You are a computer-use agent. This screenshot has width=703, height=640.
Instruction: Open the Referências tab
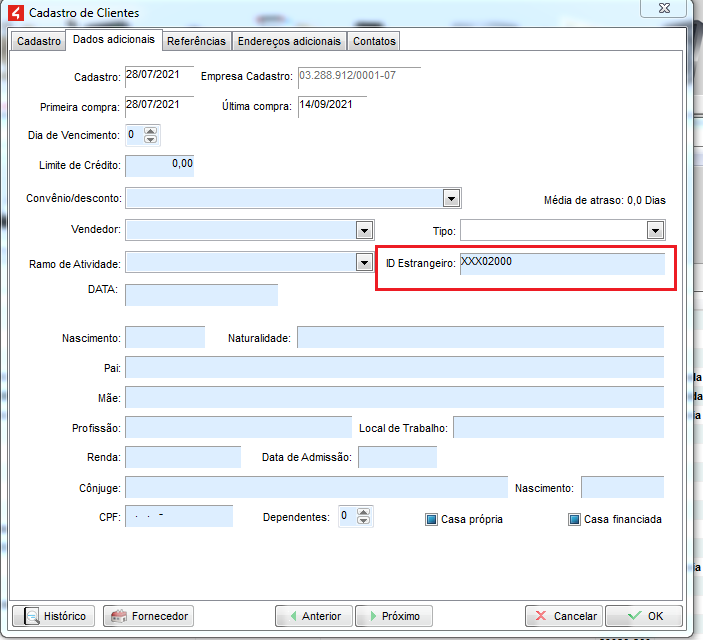[x=196, y=41]
